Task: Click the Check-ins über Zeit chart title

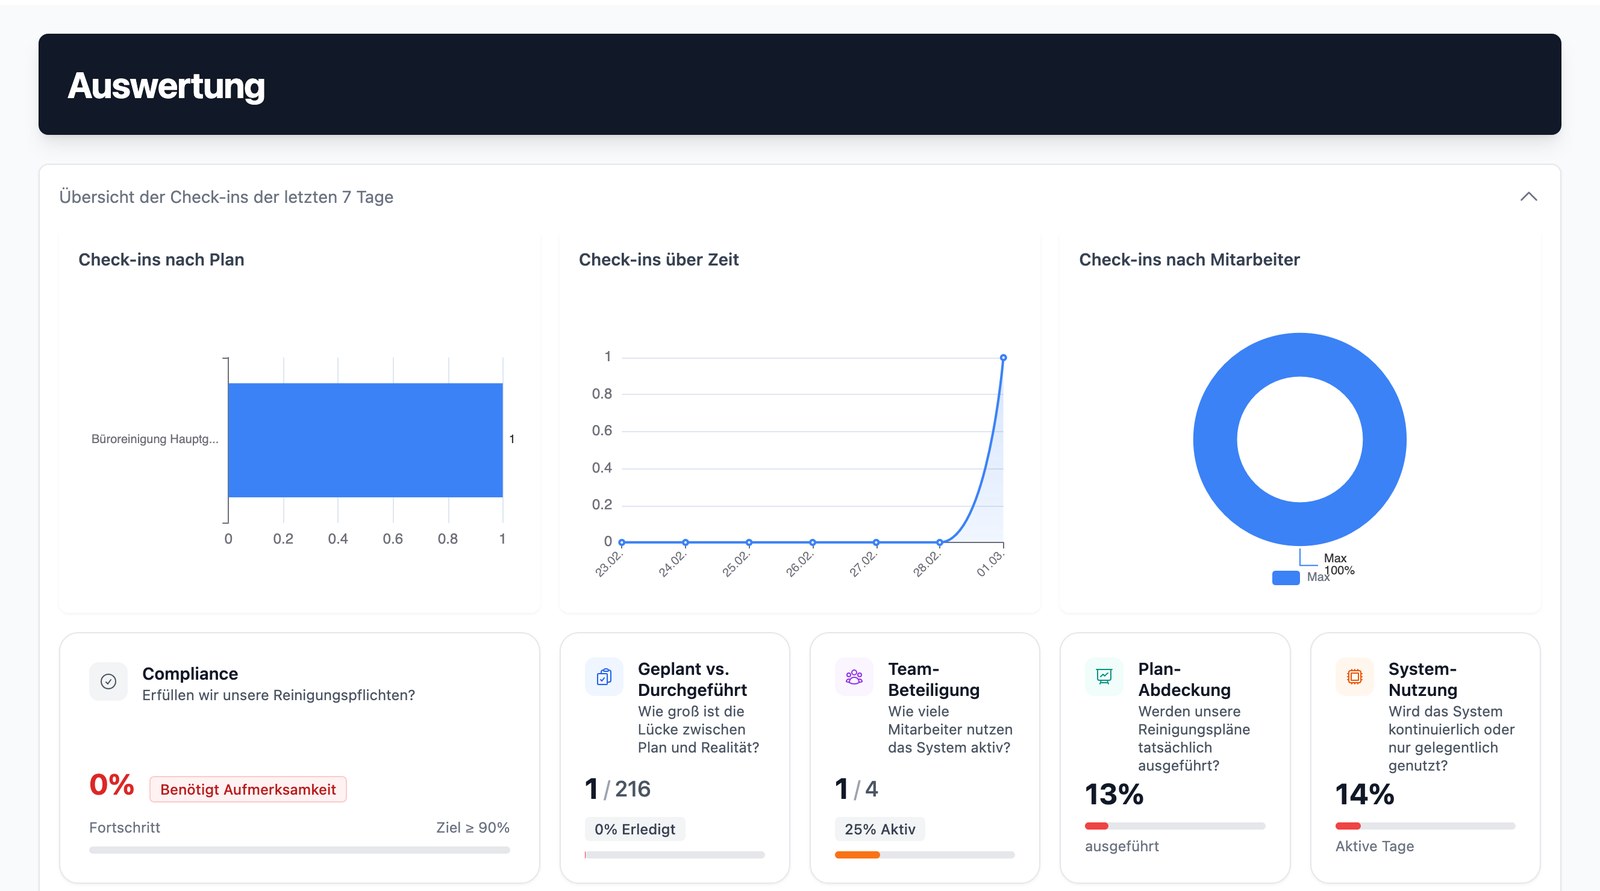Action: 658,260
